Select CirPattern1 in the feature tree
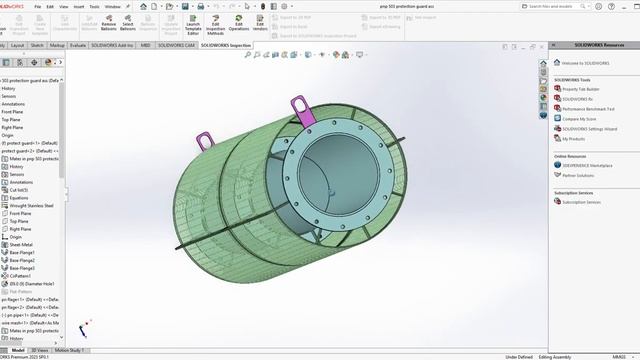Image resolution: width=640 pixels, height=360 pixels. pyautogui.click(x=20, y=276)
